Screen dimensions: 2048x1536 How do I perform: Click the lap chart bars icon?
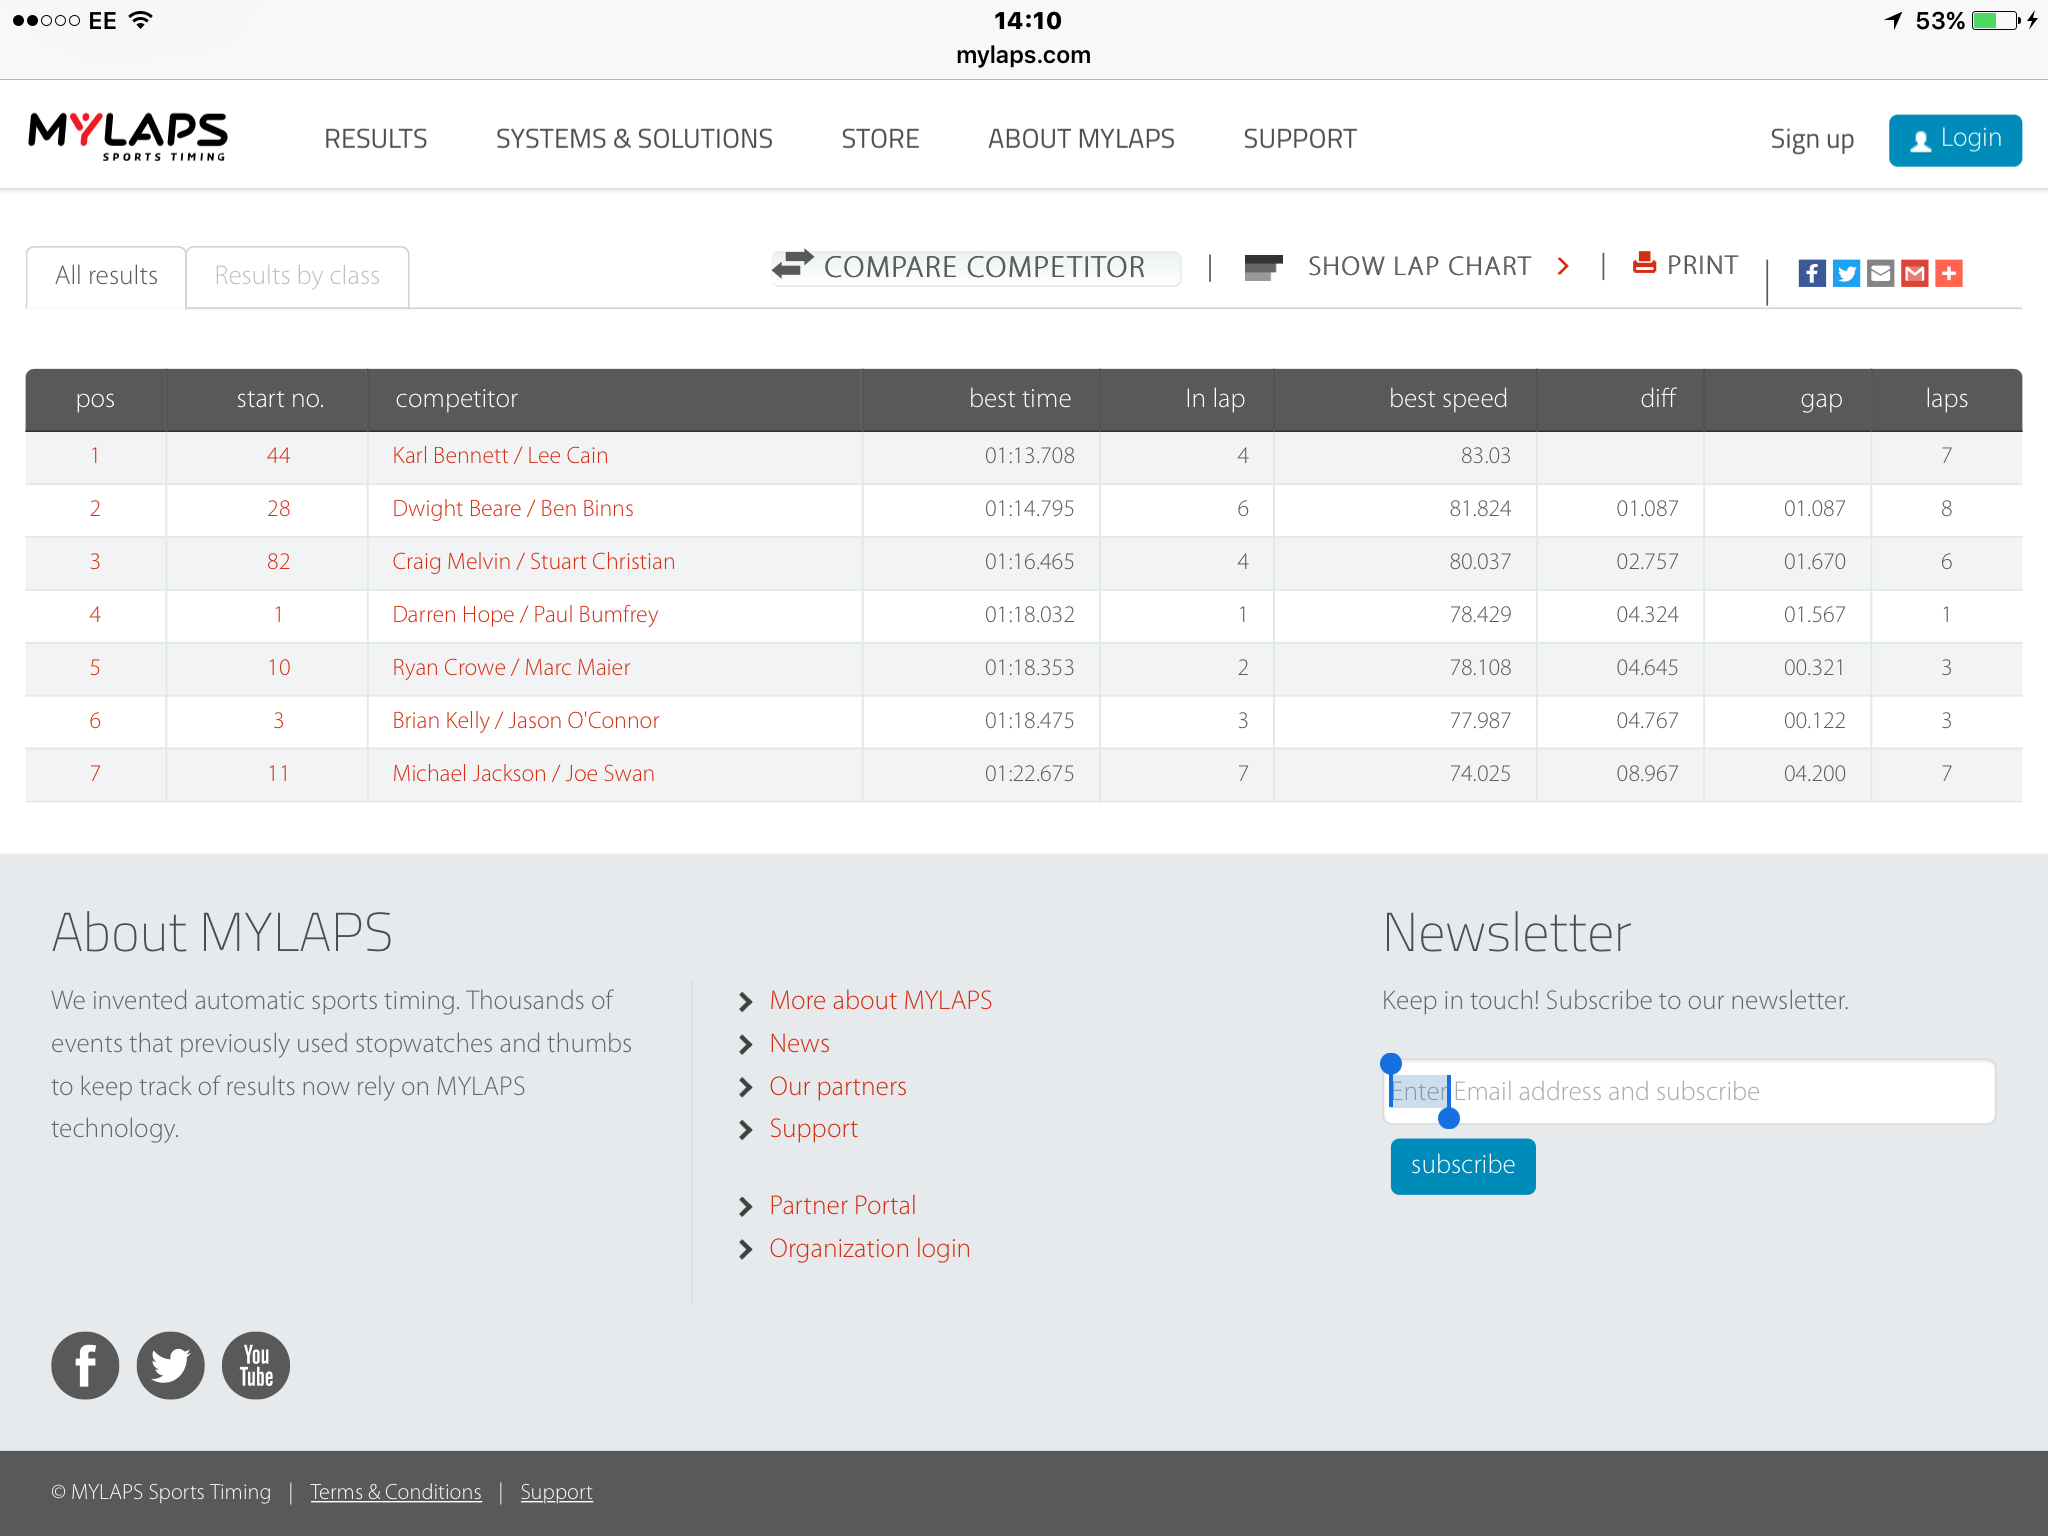click(1263, 267)
